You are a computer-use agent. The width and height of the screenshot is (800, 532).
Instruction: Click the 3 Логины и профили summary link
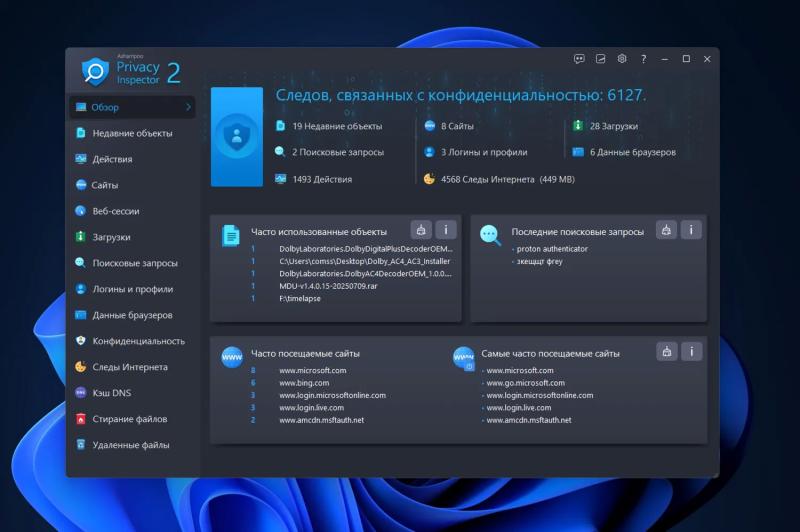484,152
